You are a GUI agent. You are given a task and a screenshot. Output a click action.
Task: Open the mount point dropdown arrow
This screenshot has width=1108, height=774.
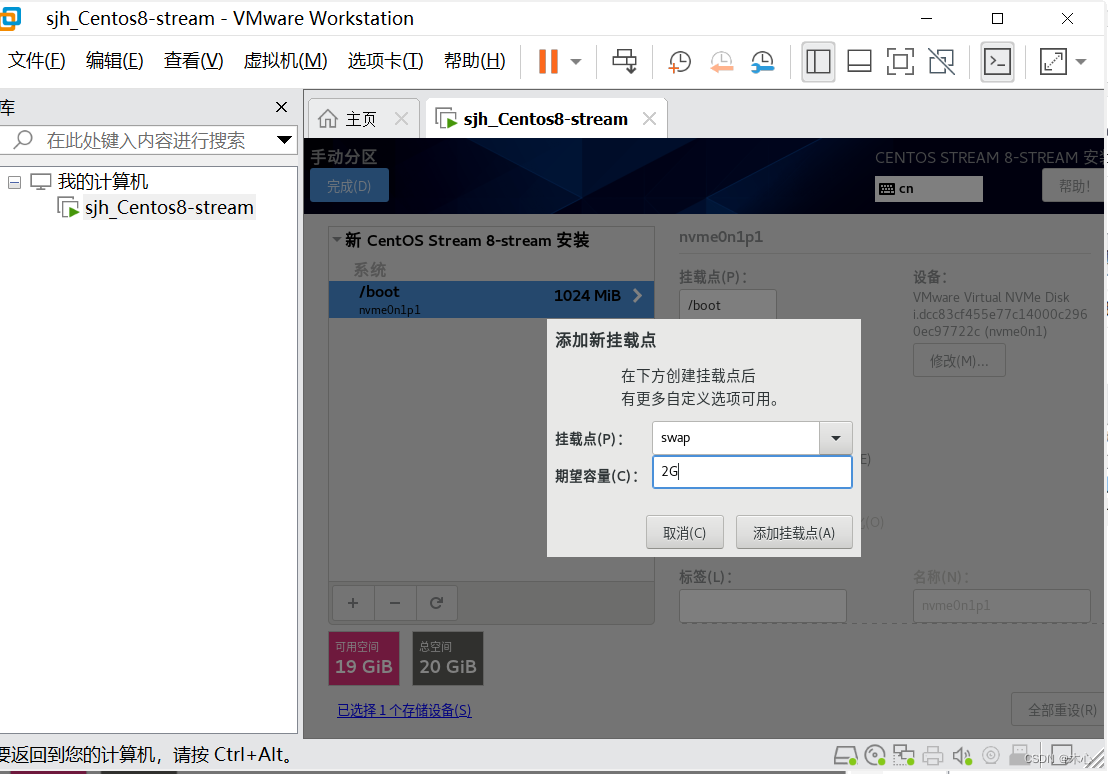[836, 438]
